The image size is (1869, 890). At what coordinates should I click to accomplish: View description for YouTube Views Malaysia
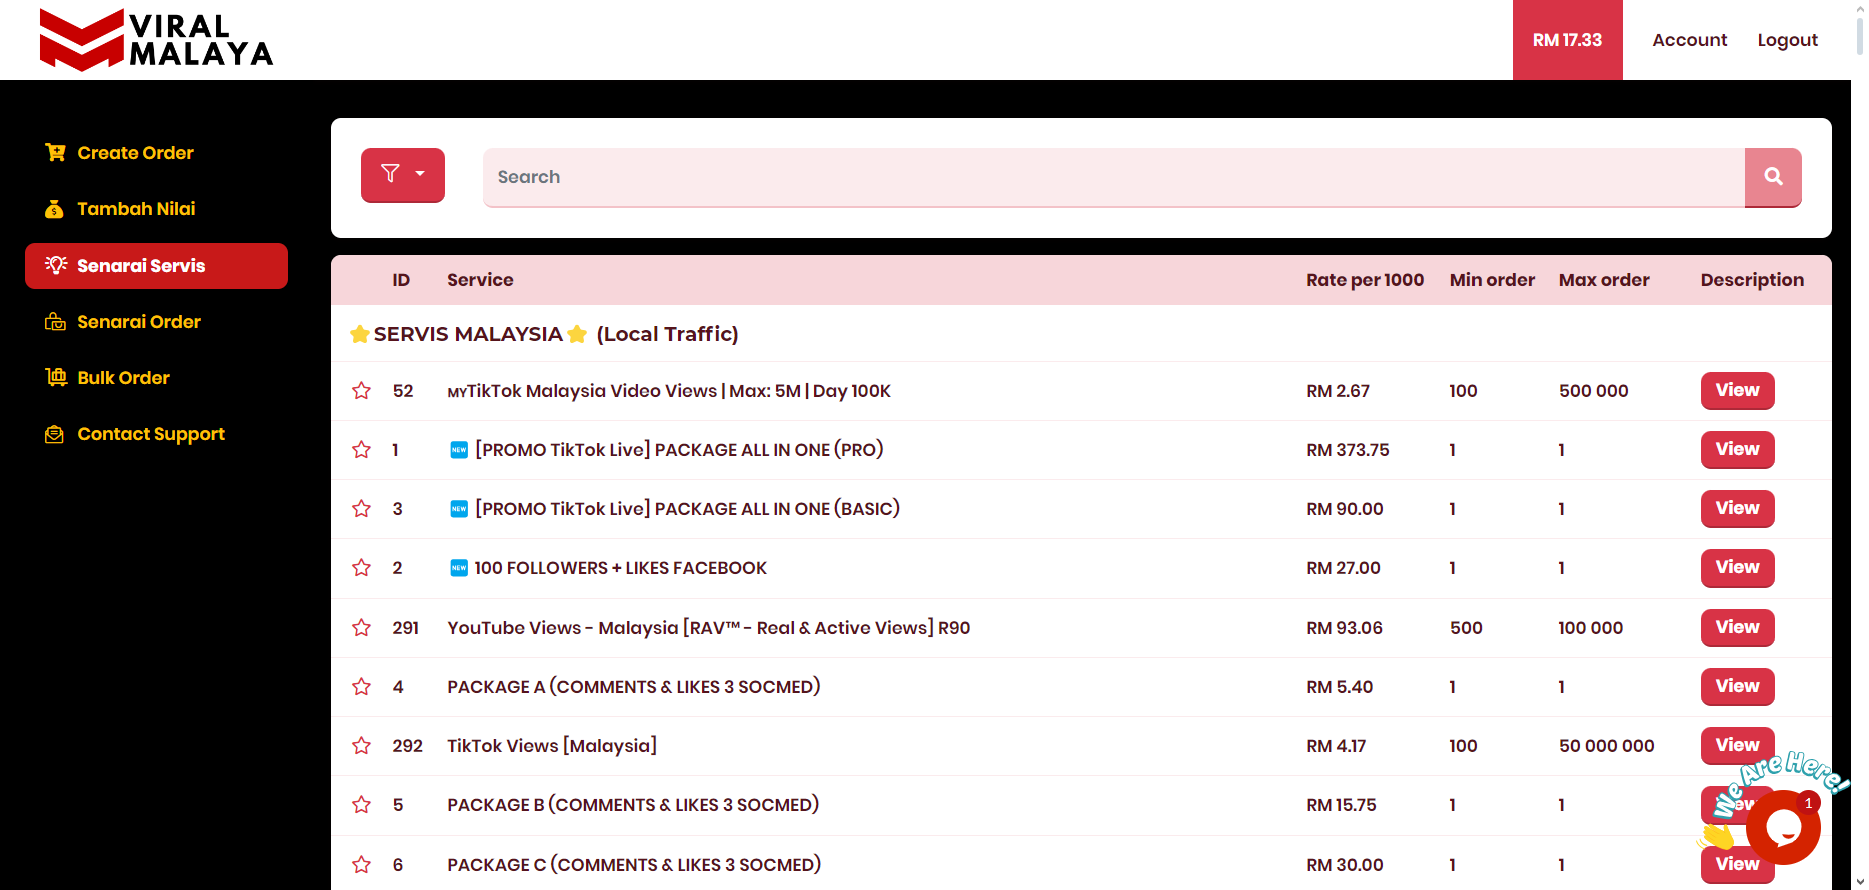[x=1737, y=628]
